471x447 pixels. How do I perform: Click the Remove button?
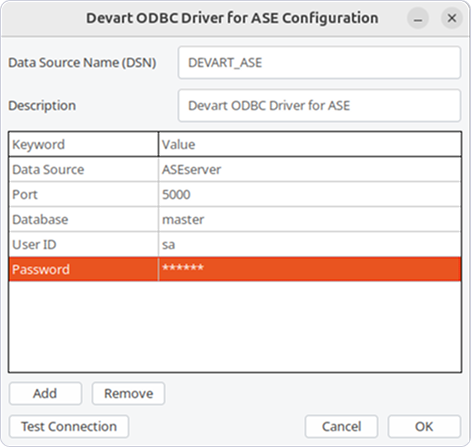pos(128,394)
